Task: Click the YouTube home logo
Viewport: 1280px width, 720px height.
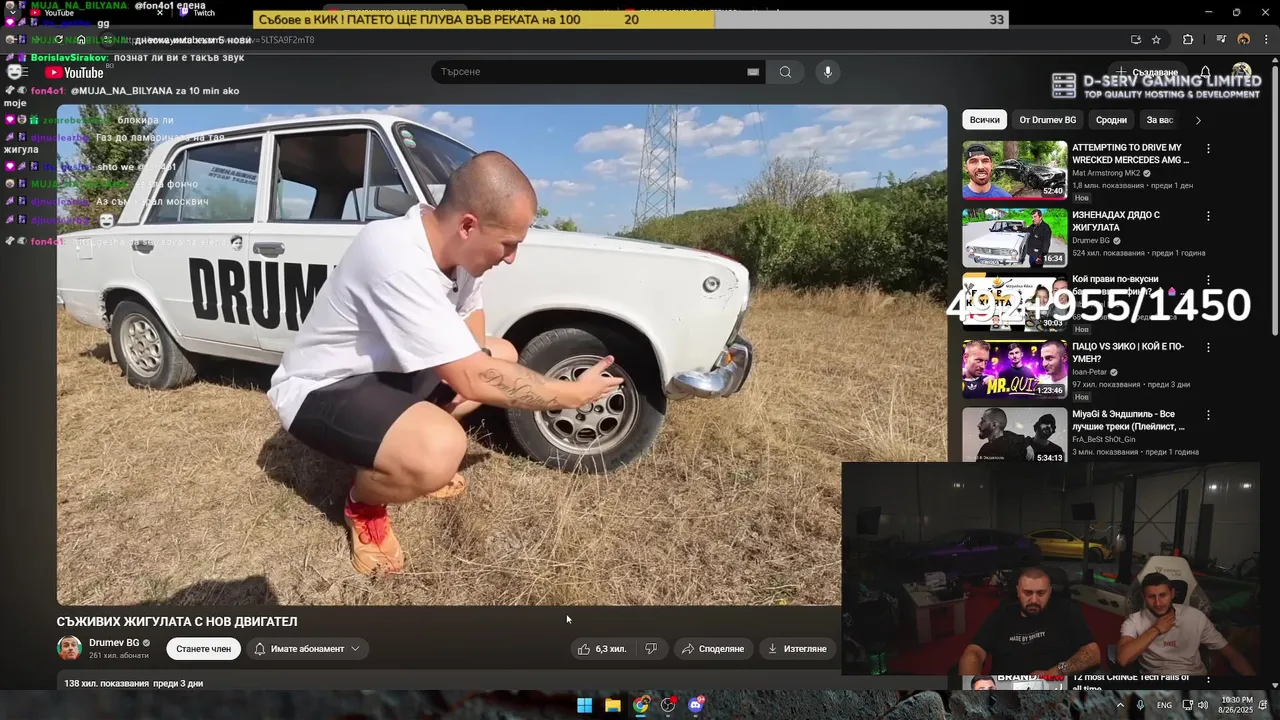Action: click(74, 72)
